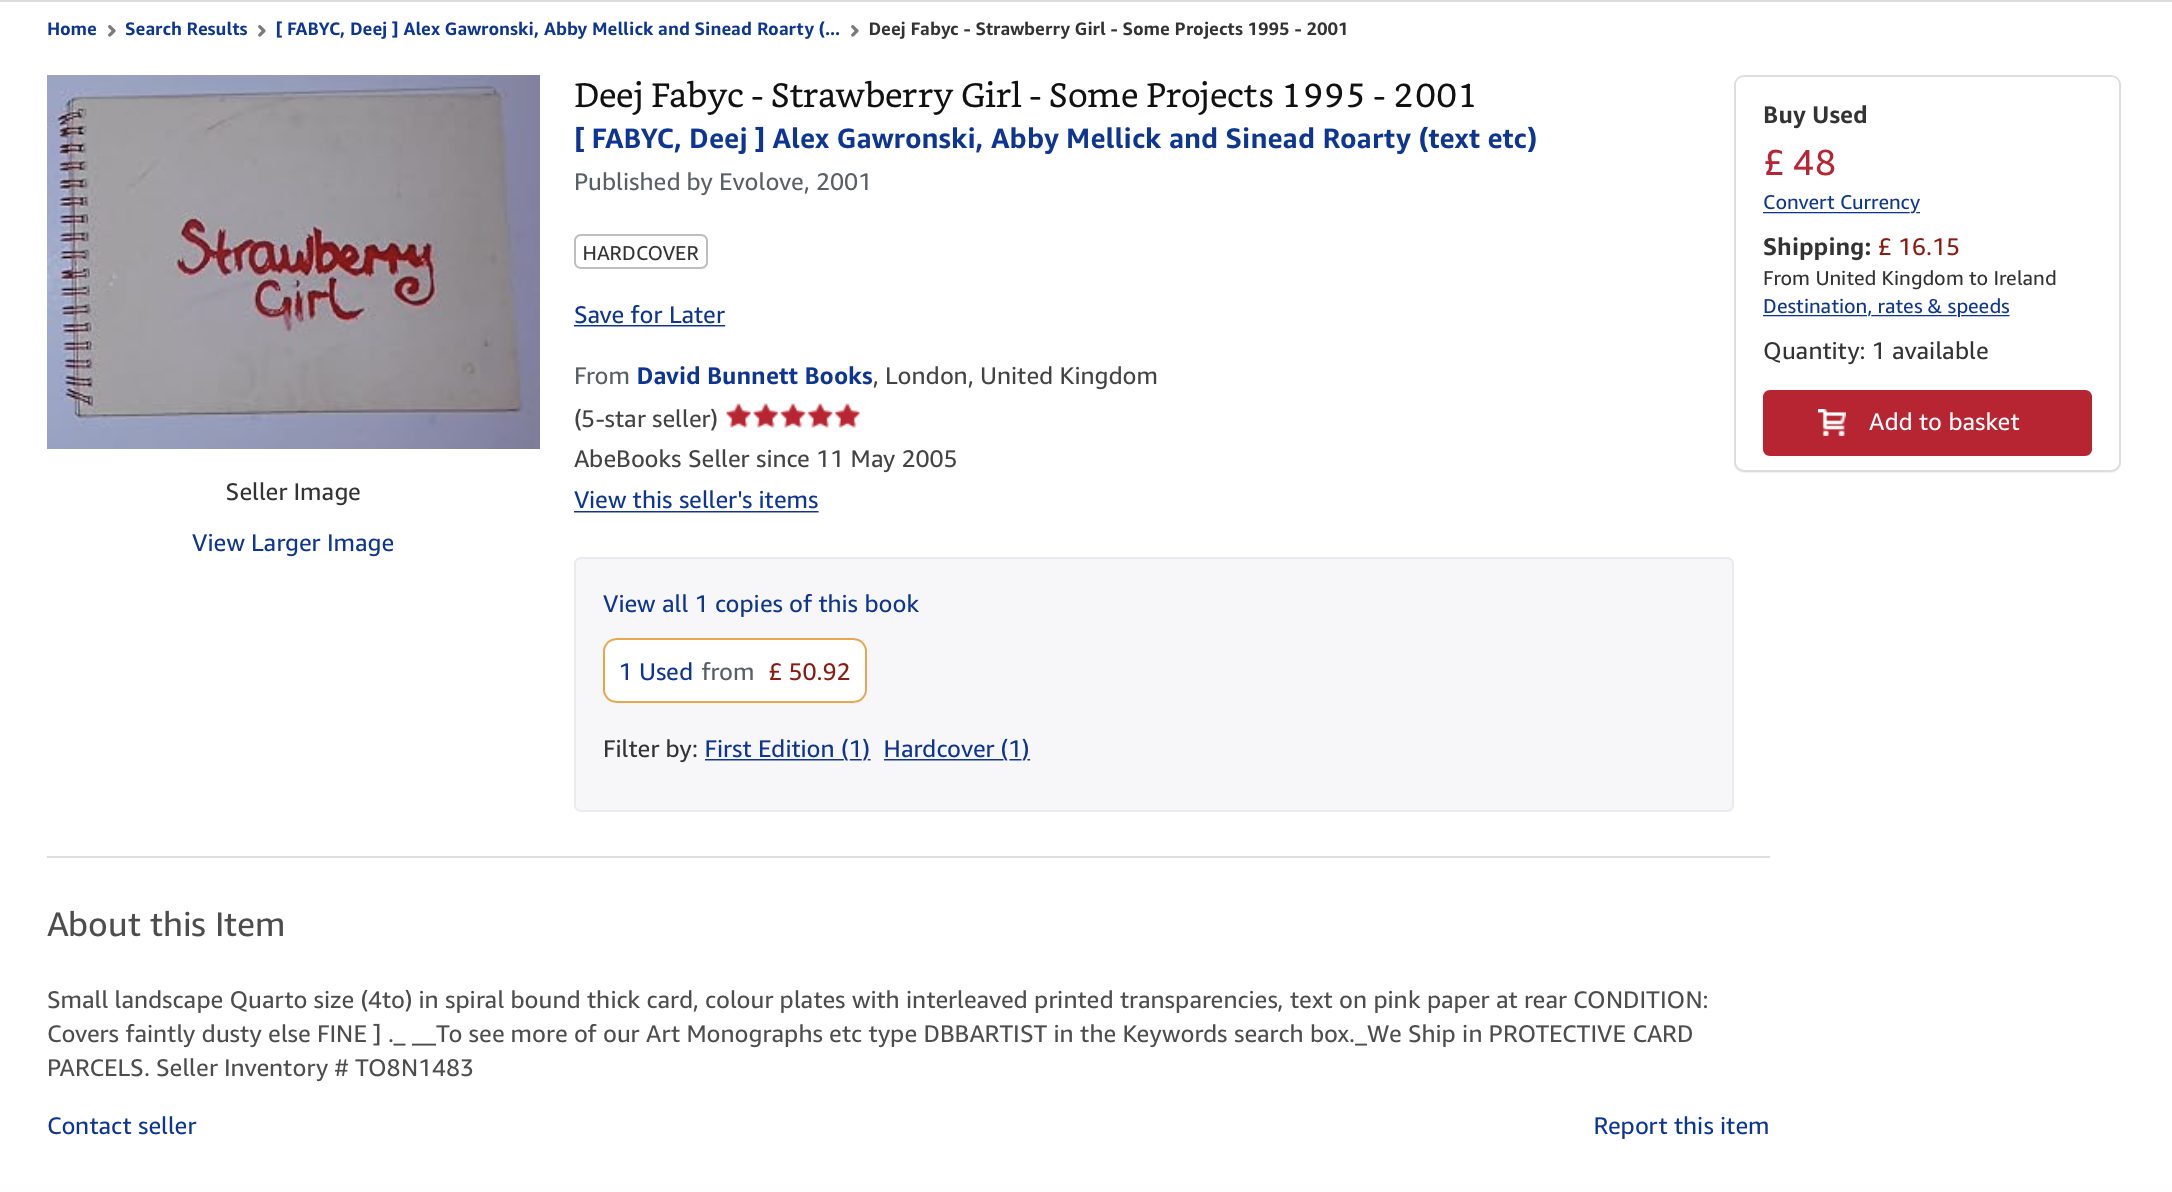Viewport: 2172px width, 1192px height.
Task: Click the chevron after Home breadcrumb
Action: [x=111, y=30]
